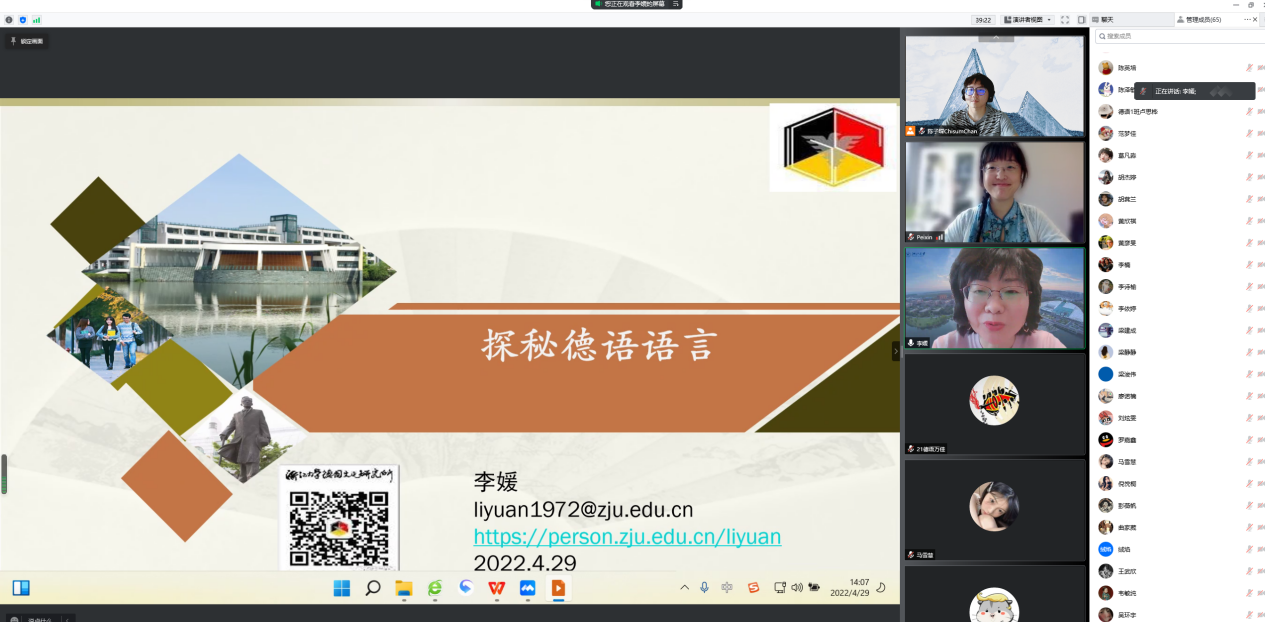Click the meeting info icon
Screen dimensions: 1265x622
pyautogui.click(x=9, y=20)
